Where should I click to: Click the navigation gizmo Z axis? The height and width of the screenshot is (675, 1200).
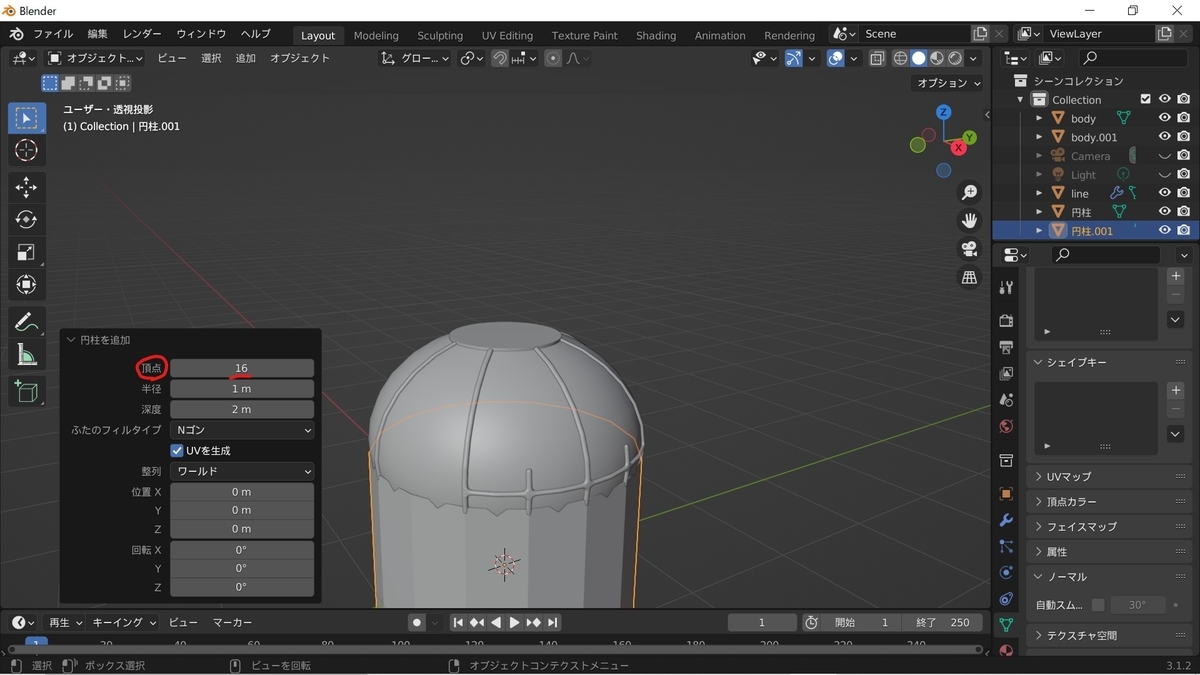(x=943, y=112)
